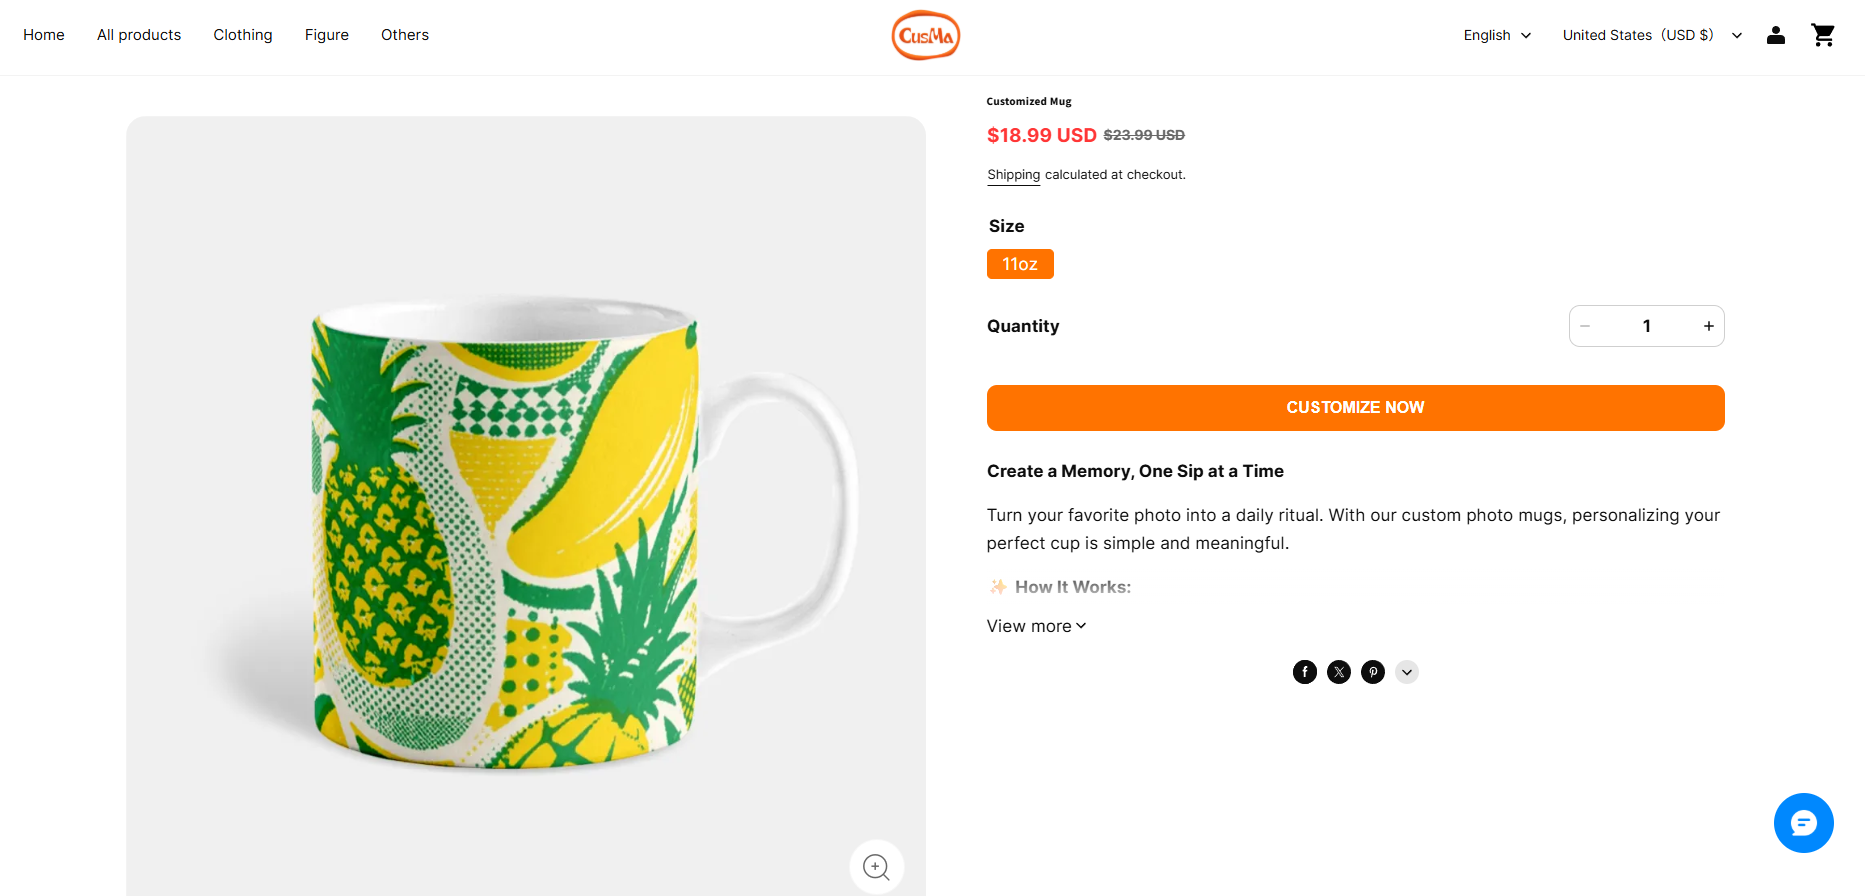The height and width of the screenshot is (896, 1865).
Task: Open the Shipping policy link
Action: (x=1013, y=175)
